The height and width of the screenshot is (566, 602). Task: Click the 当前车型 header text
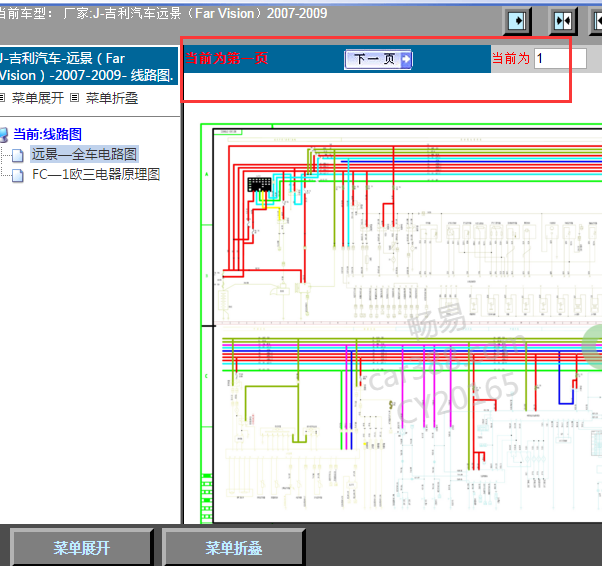162,13
